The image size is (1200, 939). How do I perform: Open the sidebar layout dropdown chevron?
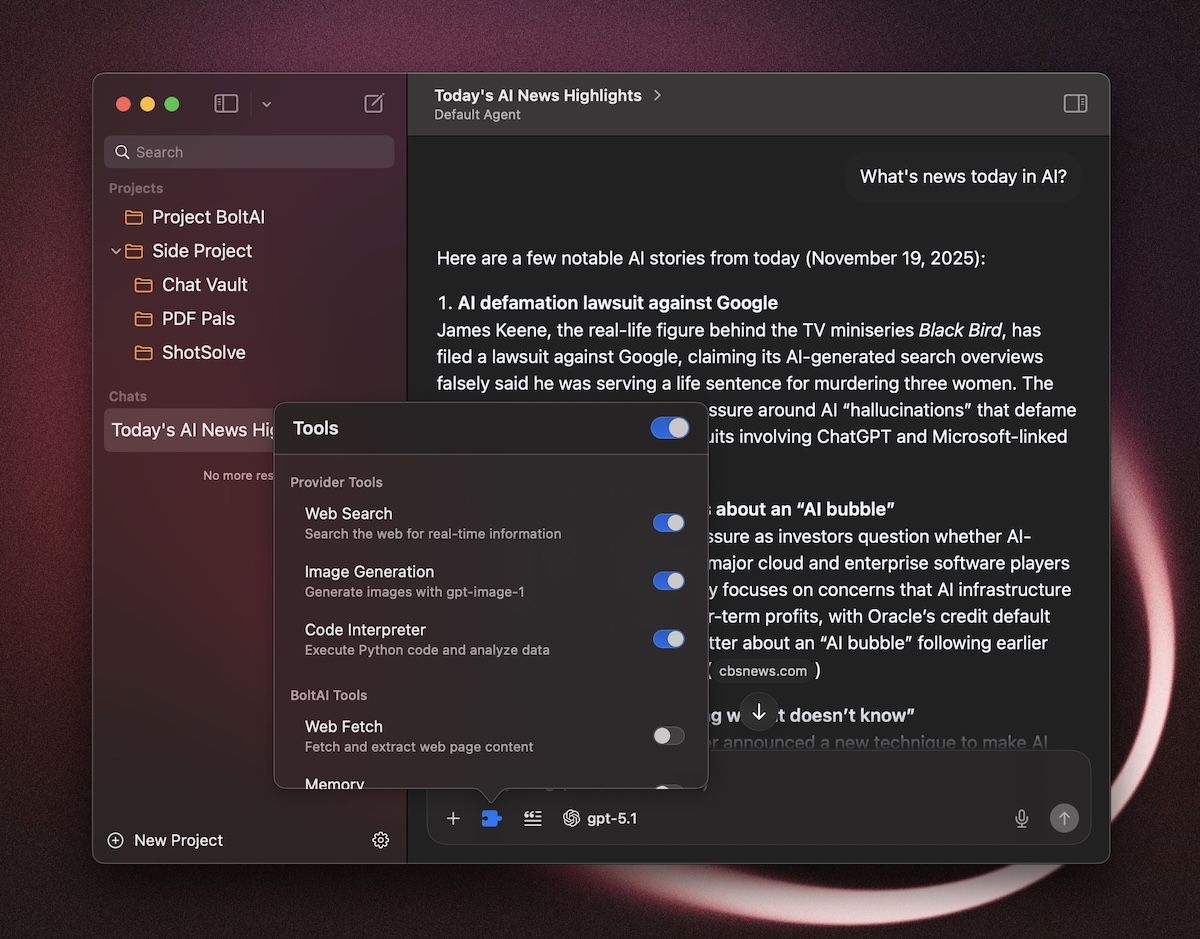tap(266, 104)
